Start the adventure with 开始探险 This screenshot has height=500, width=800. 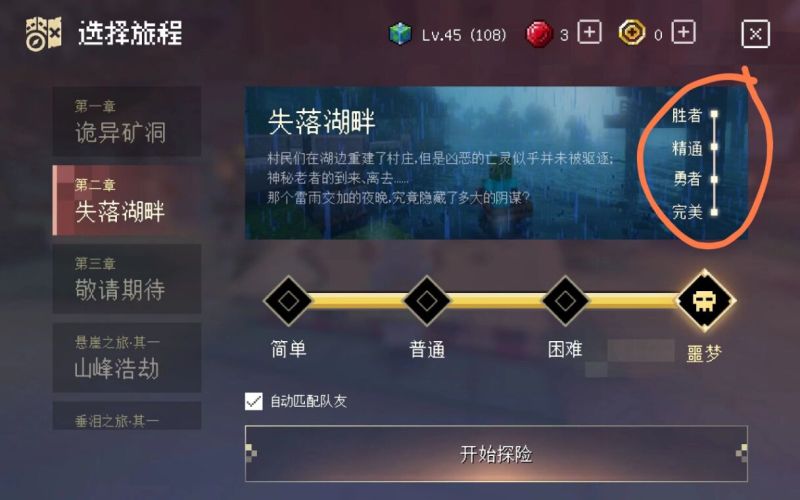[x=496, y=454]
